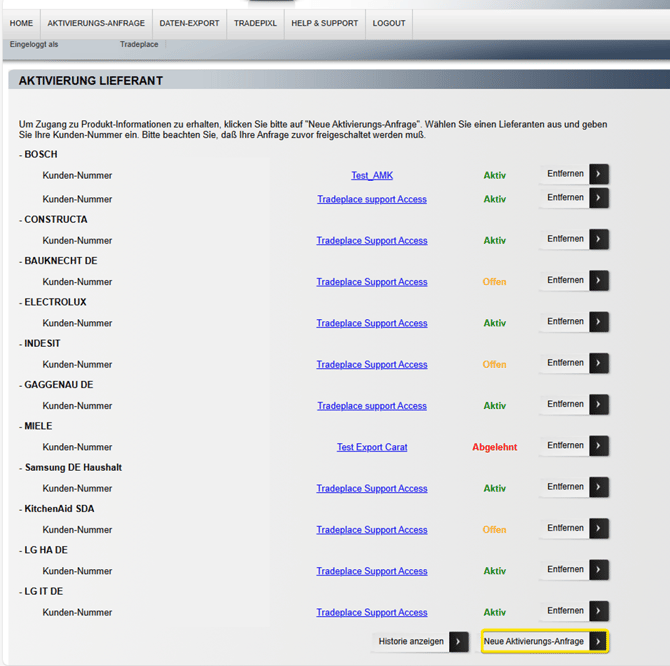Click Entfernen arrow icon for MIELE

click(599, 446)
